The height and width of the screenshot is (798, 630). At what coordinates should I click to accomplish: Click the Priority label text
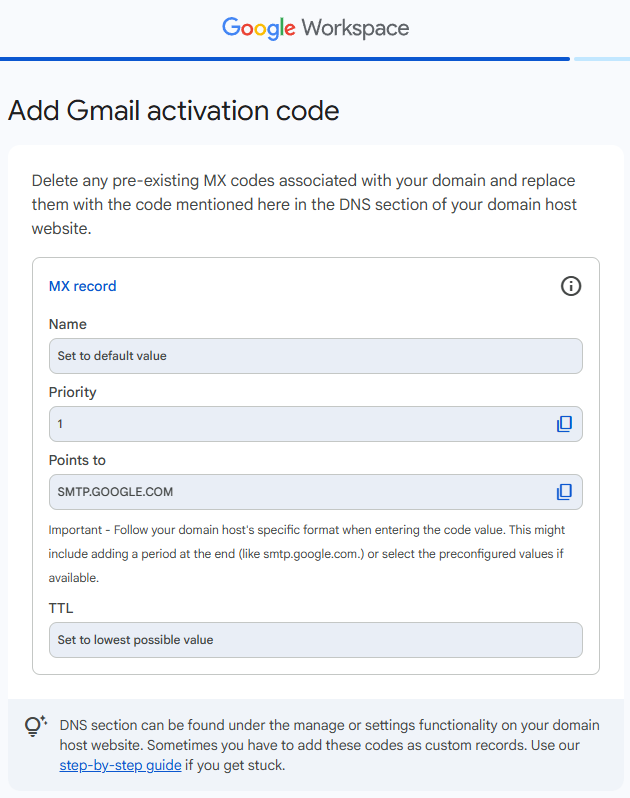pos(72,392)
